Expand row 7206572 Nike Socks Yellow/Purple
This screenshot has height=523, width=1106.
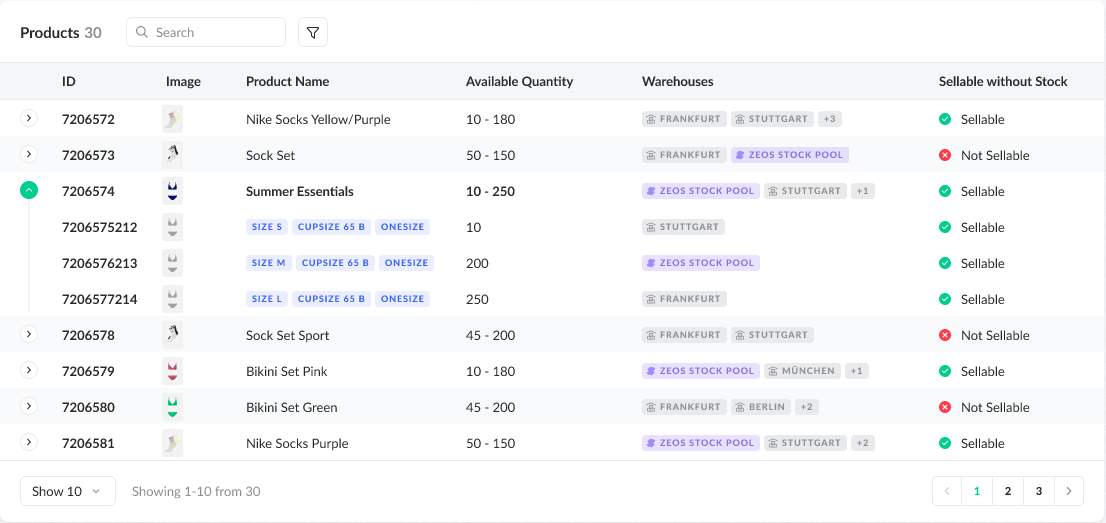(29, 119)
